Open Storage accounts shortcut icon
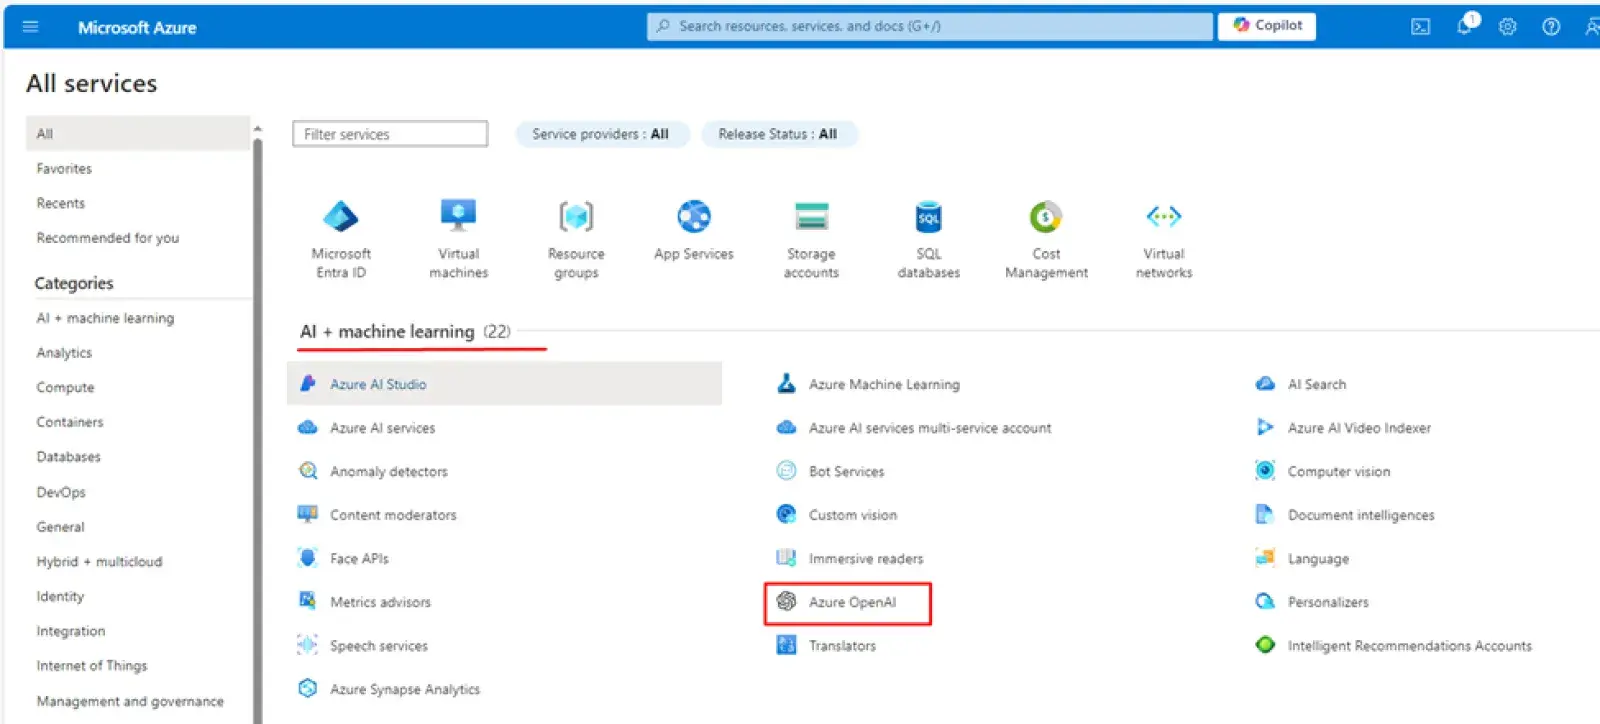1600x724 pixels. [x=811, y=216]
